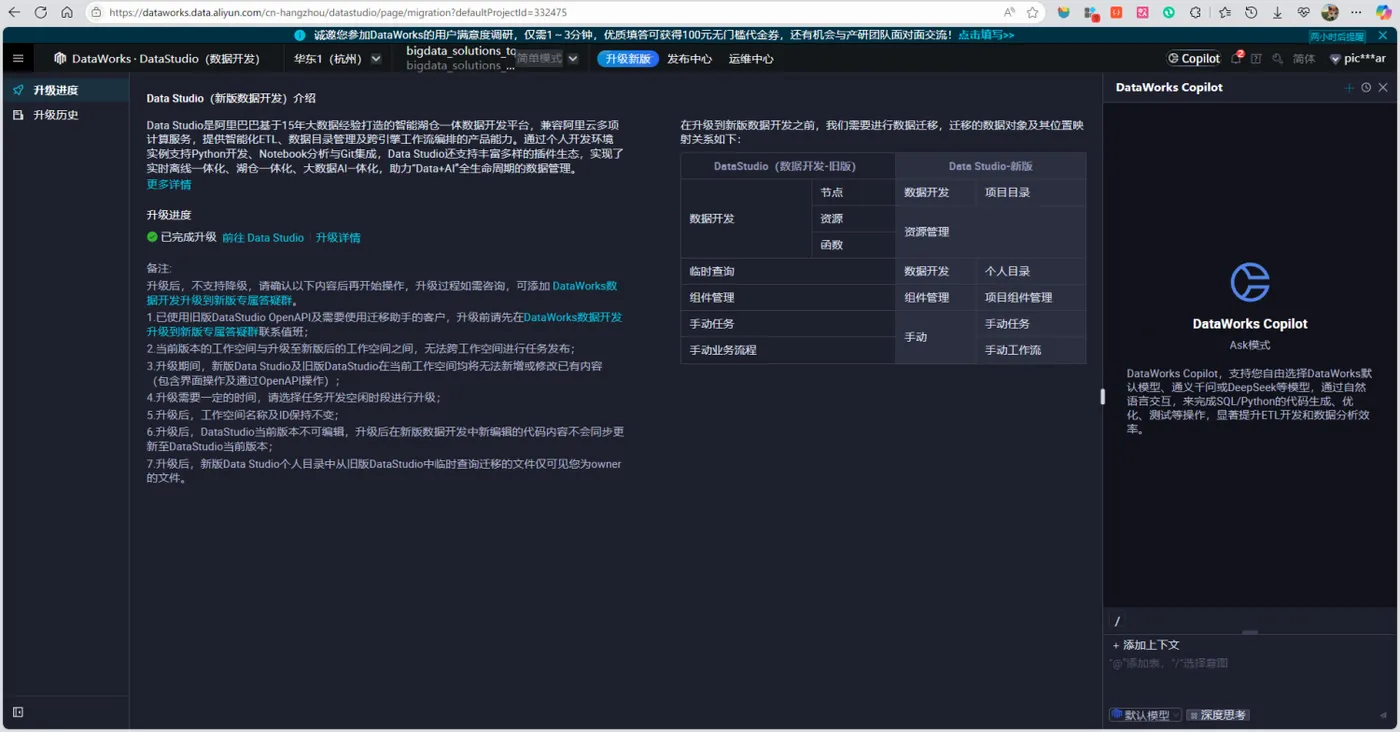This screenshot has height=732, width=1400.
Task: Click the 个人目录 table cell
Action: [1030, 271]
